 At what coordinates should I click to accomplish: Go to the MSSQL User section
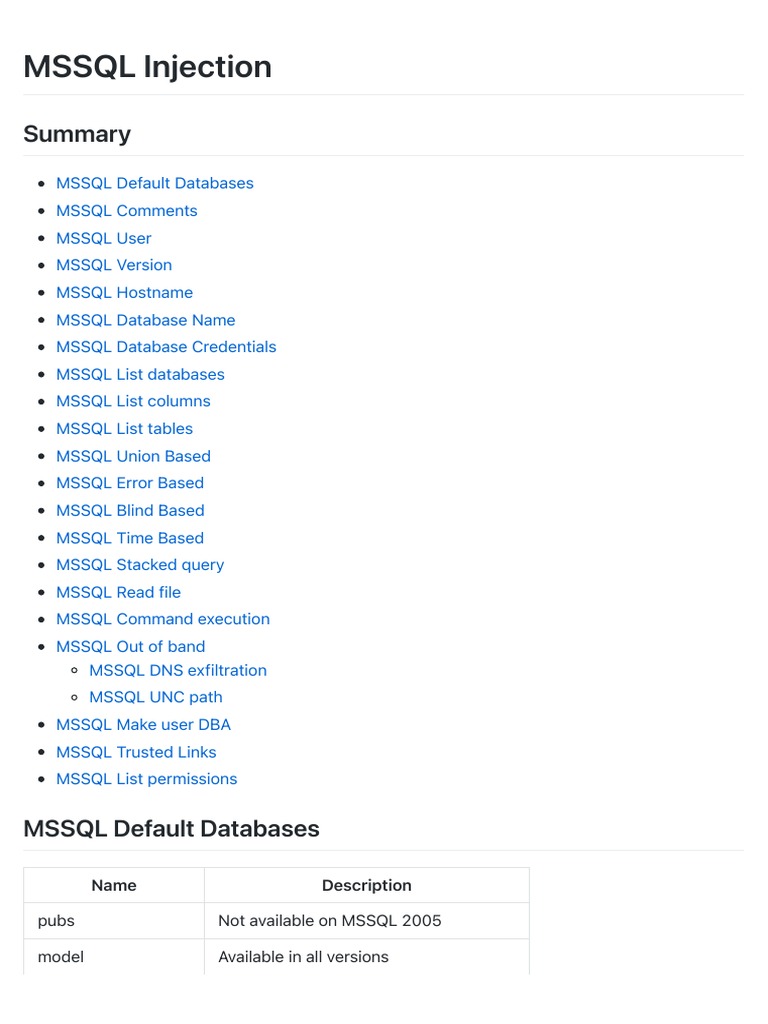click(x=104, y=238)
